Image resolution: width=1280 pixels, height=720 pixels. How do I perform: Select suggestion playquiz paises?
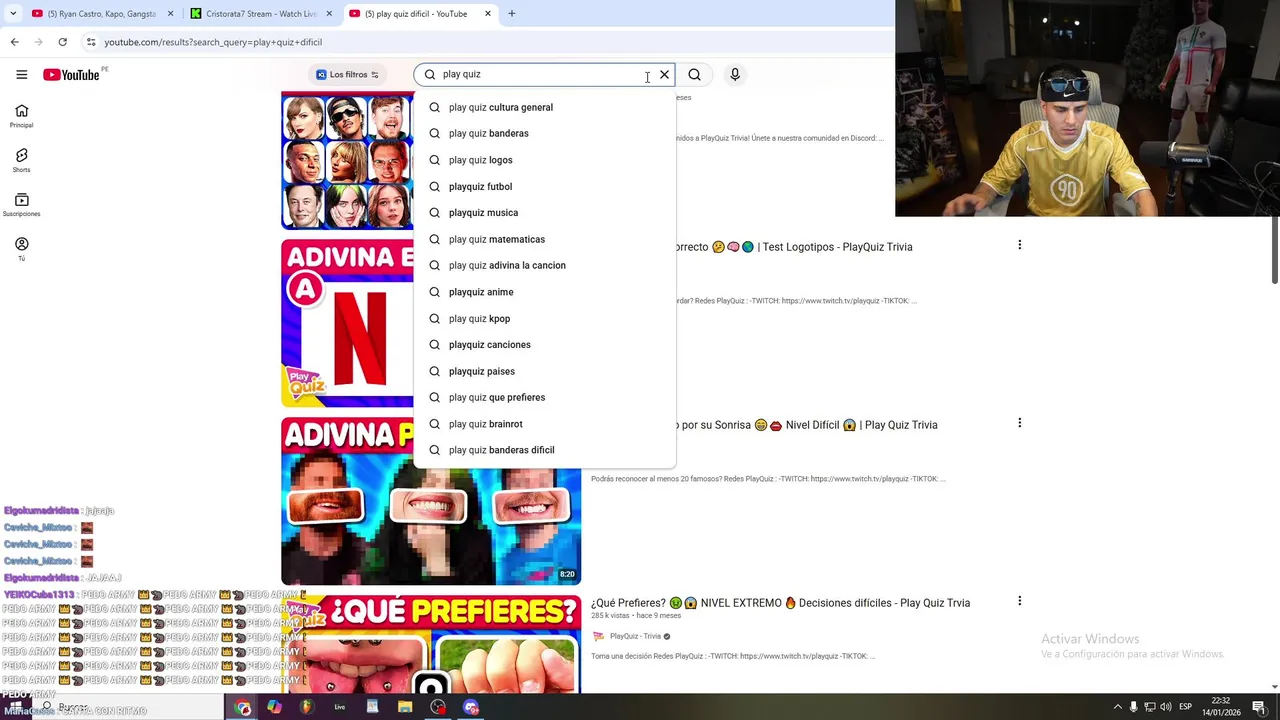(x=545, y=371)
